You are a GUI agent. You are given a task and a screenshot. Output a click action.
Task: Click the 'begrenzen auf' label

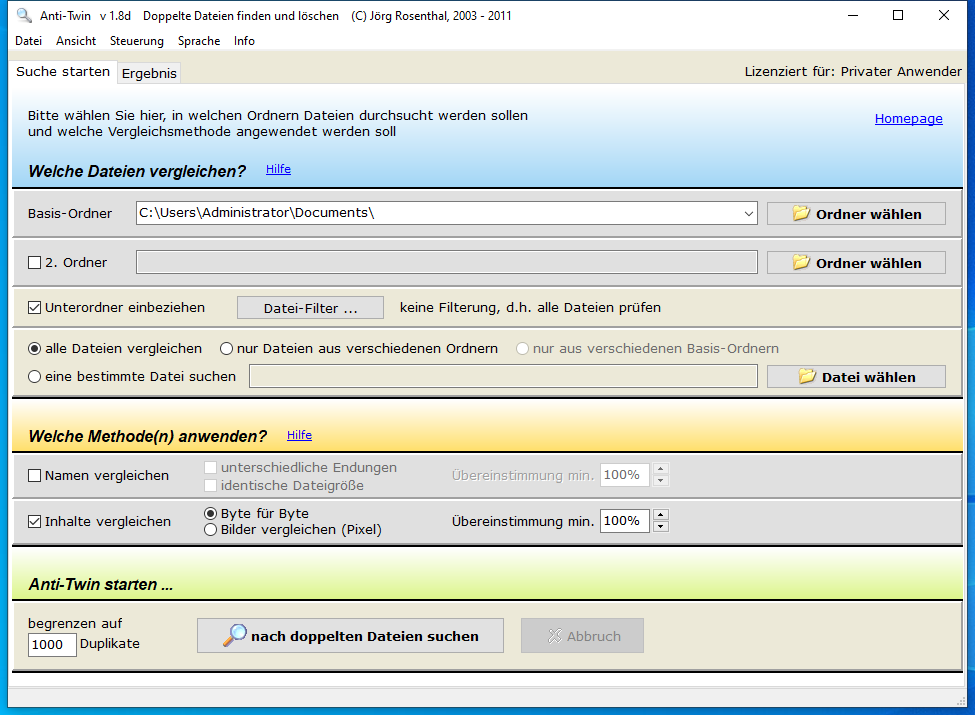[75, 624]
